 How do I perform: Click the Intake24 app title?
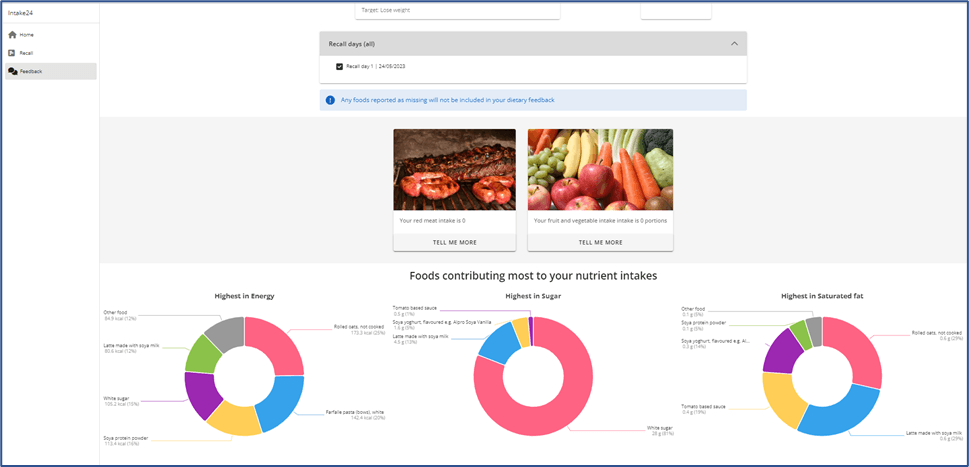pos(20,12)
